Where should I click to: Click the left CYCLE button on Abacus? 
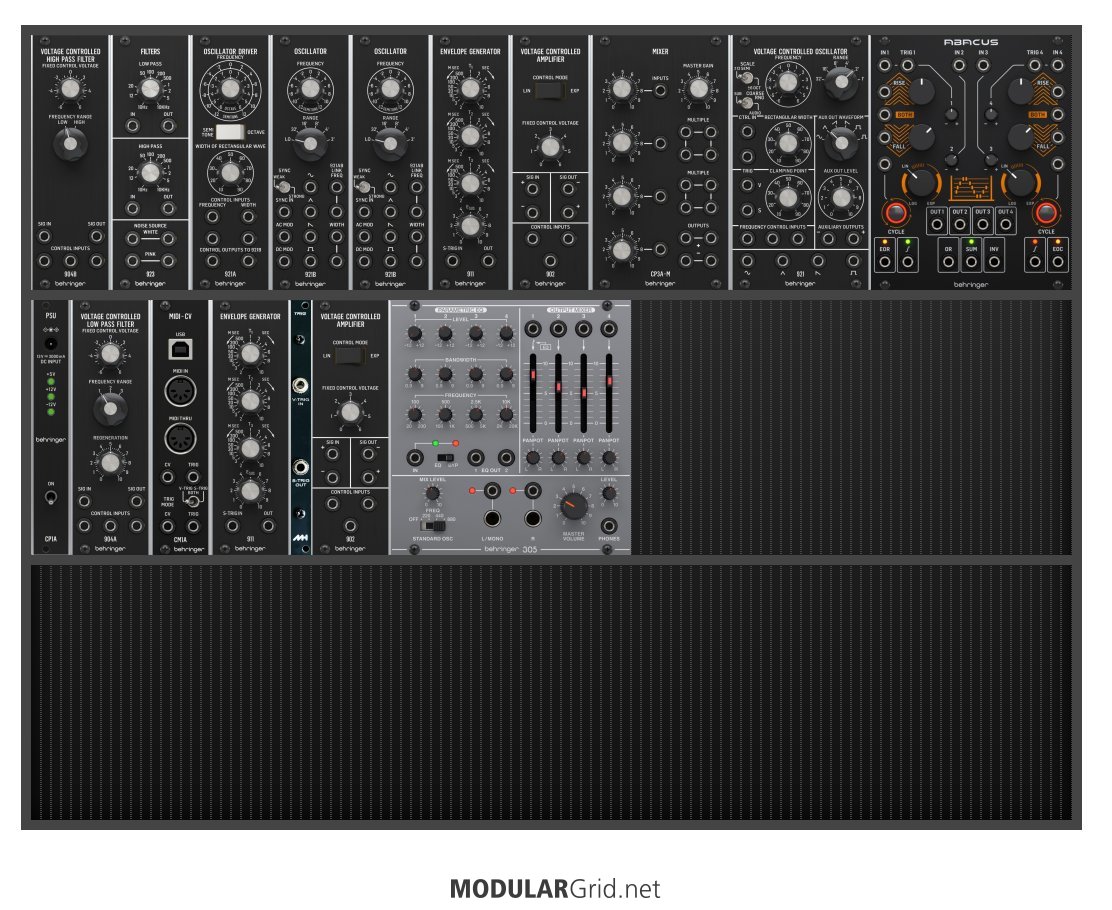coord(896,213)
